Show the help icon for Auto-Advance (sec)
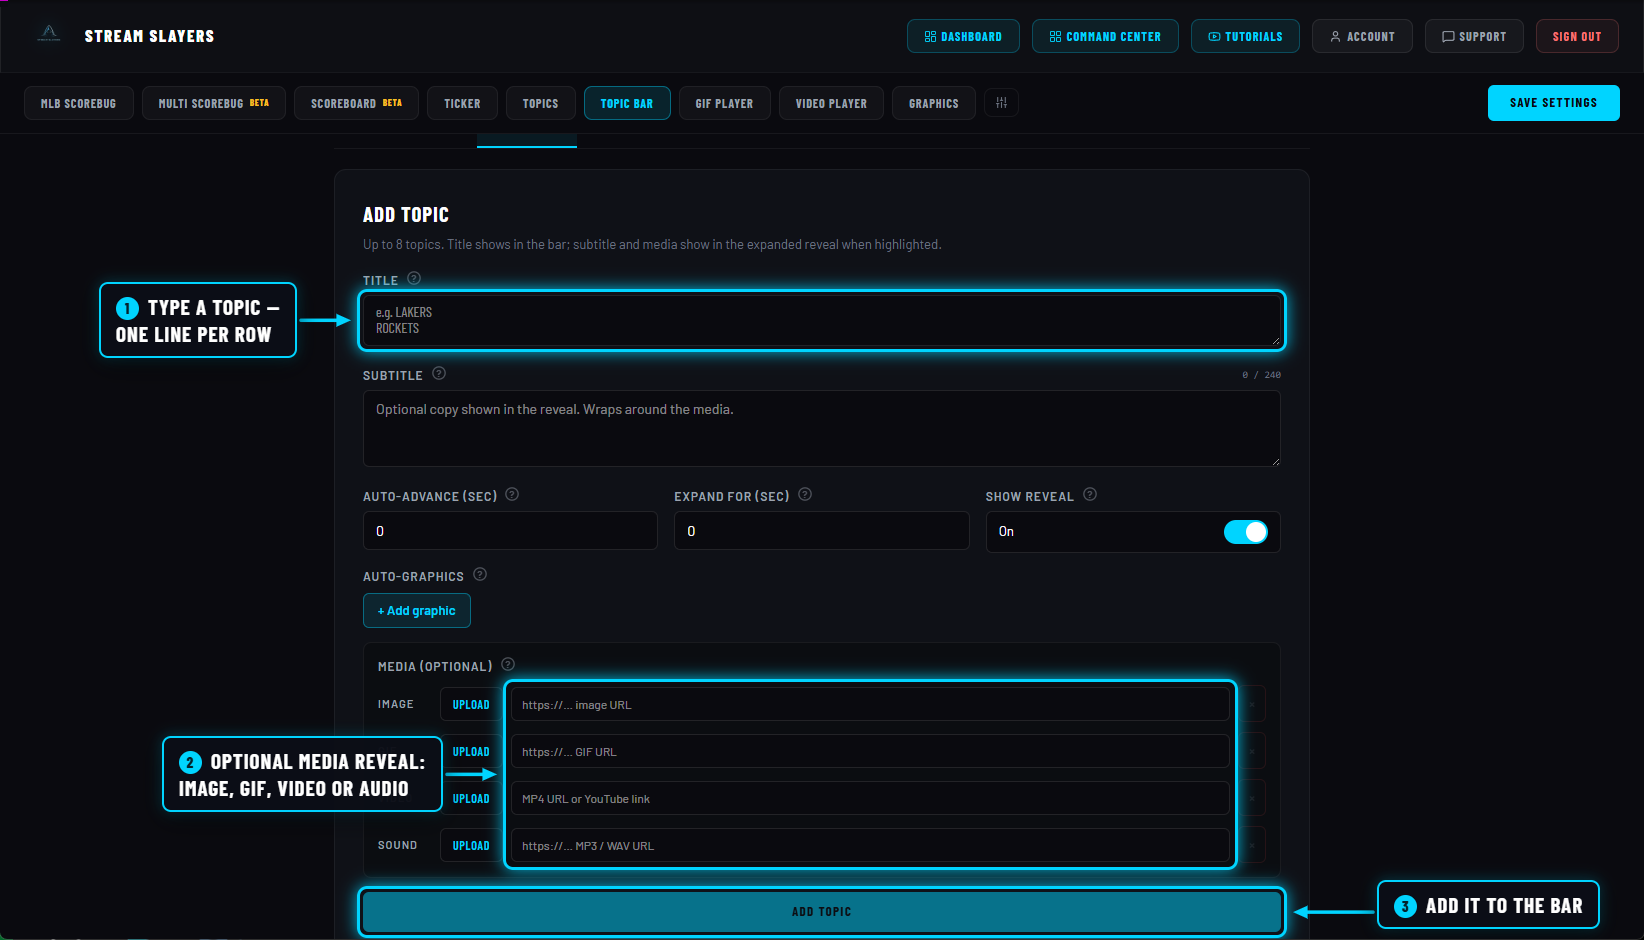Screen dimensions: 1644x940 [x=512, y=494]
